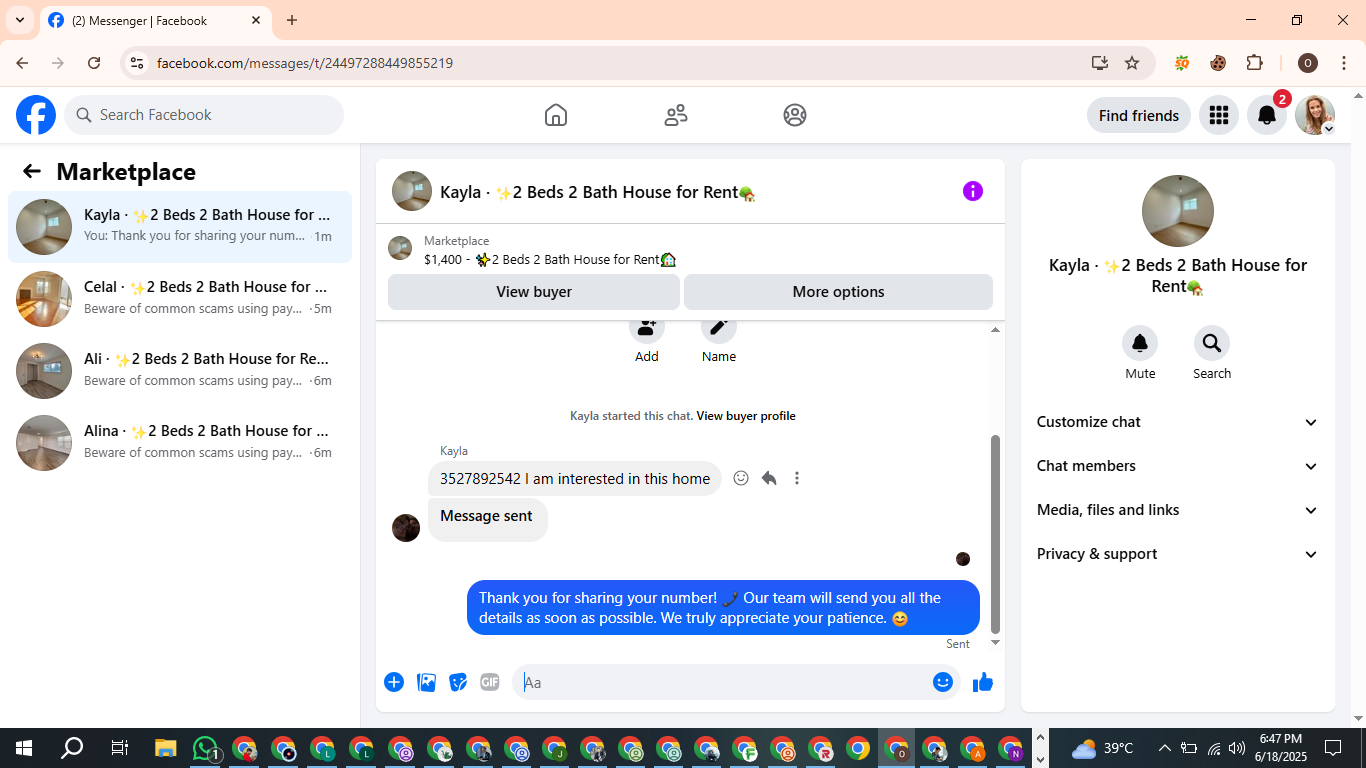This screenshot has height=768, width=1366.
Task: Open the Groups icon in top navigation
Action: [795, 115]
